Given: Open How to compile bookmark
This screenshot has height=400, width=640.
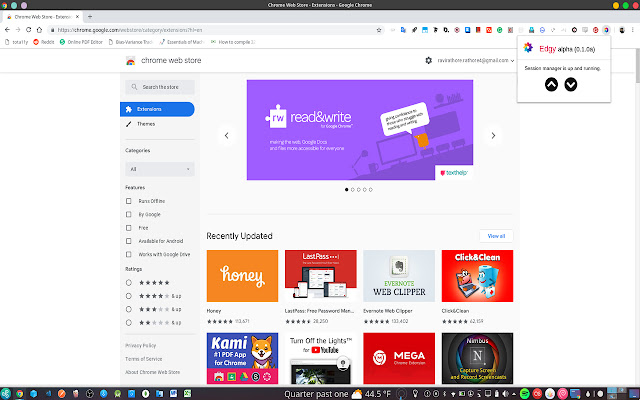Looking at the screenshot, I should (233, 42).
